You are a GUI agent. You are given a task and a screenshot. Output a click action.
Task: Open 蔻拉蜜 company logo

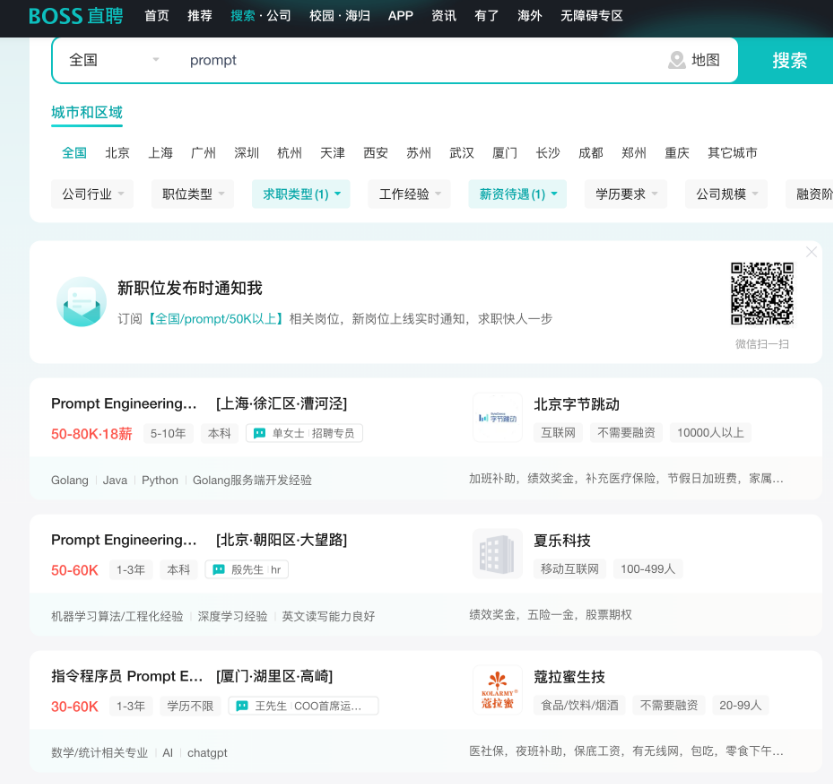(498, 690)
